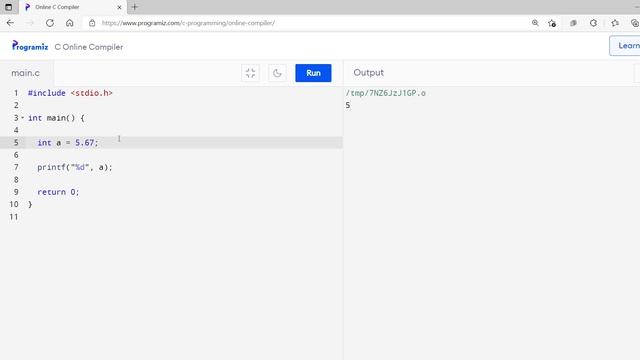The height and width of the screenshot is (360, 640).
Task: Click the printf("%d", a); line
Action: pos(75,167)
